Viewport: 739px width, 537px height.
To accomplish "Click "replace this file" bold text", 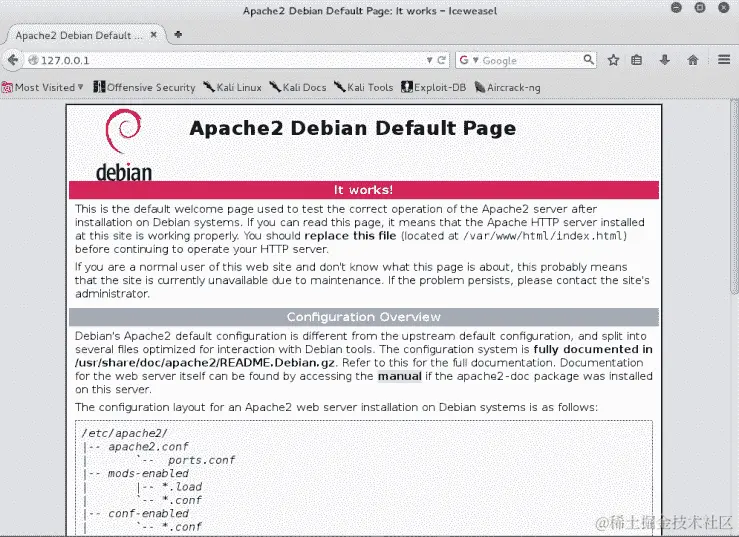I will [x=350, y=236].
